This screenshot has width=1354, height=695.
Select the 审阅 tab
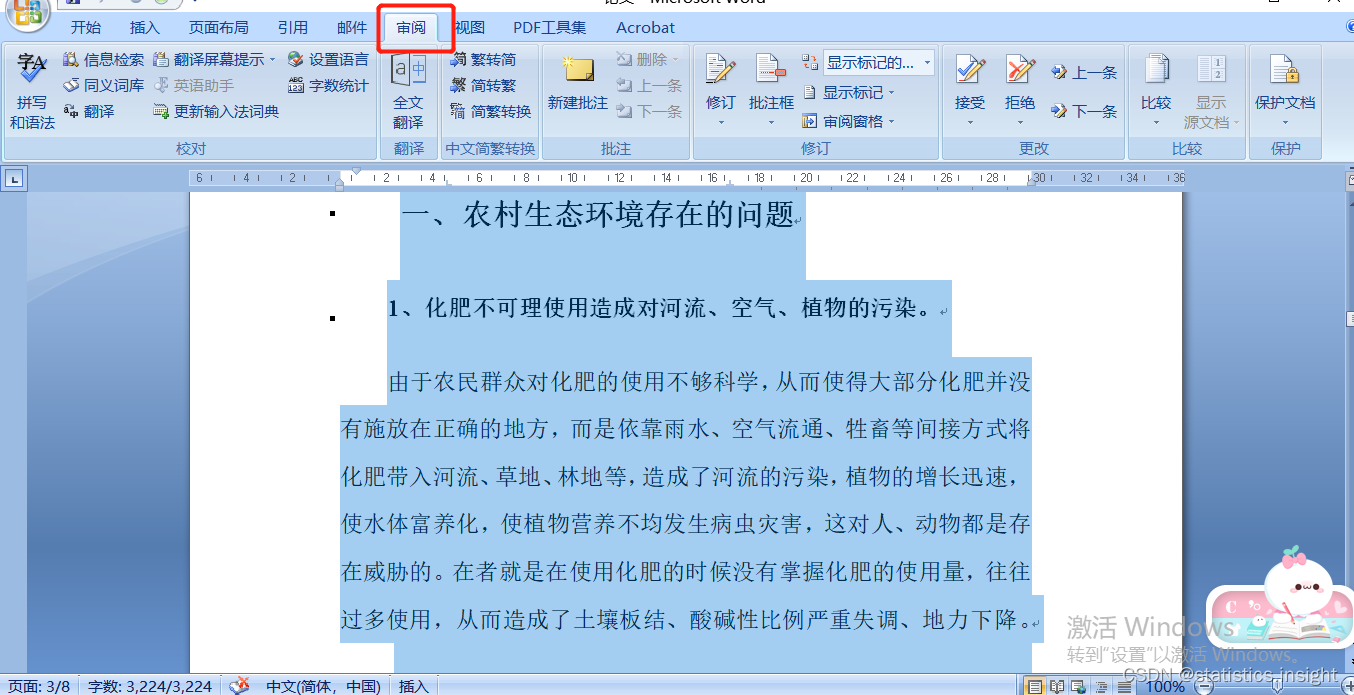(411, 28)
